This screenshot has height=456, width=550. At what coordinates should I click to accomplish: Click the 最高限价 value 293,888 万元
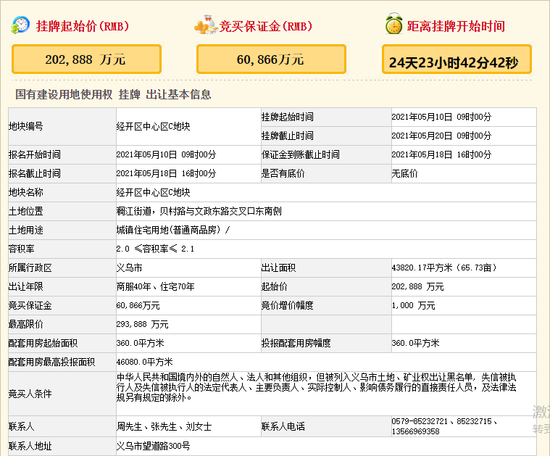click(x=142, y=324)
